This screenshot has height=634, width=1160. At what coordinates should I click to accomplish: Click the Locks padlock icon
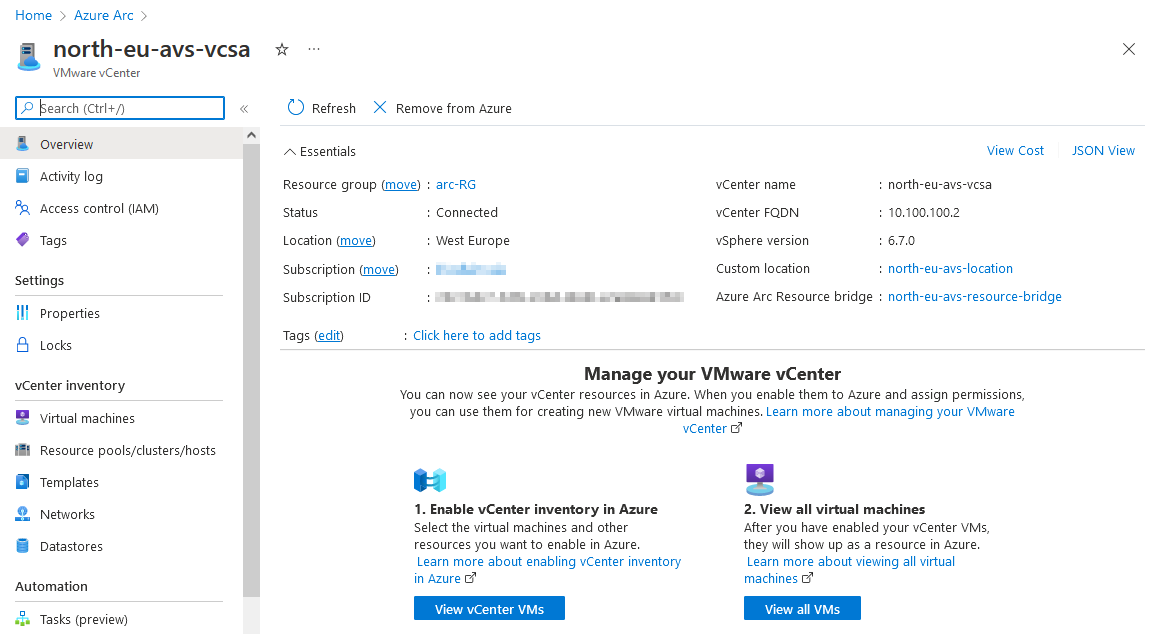[x=23, y=345]
